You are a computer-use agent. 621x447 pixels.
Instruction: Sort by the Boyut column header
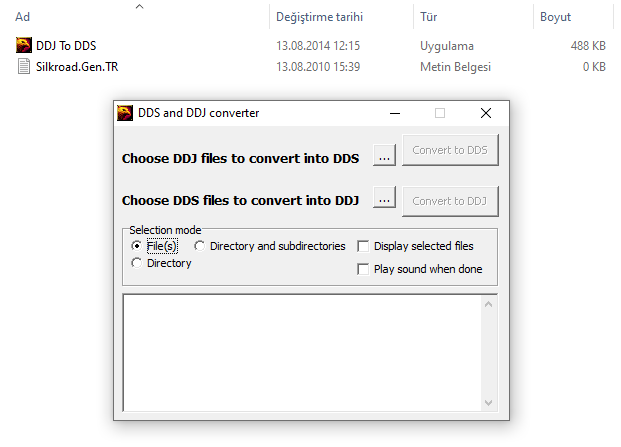pyautogui.click(x=555, y=17)
